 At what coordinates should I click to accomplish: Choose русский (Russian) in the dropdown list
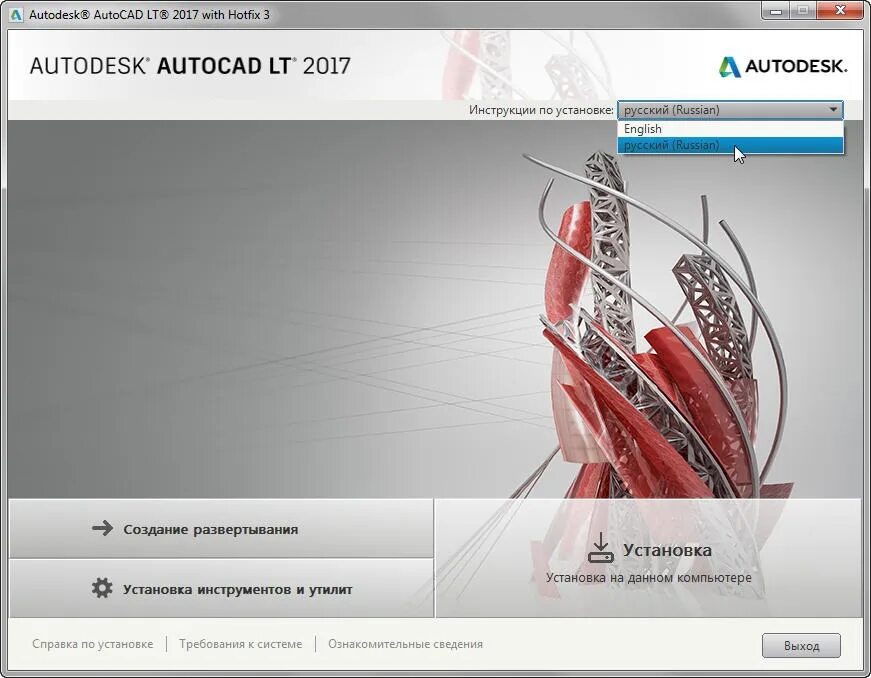point(730,145)
